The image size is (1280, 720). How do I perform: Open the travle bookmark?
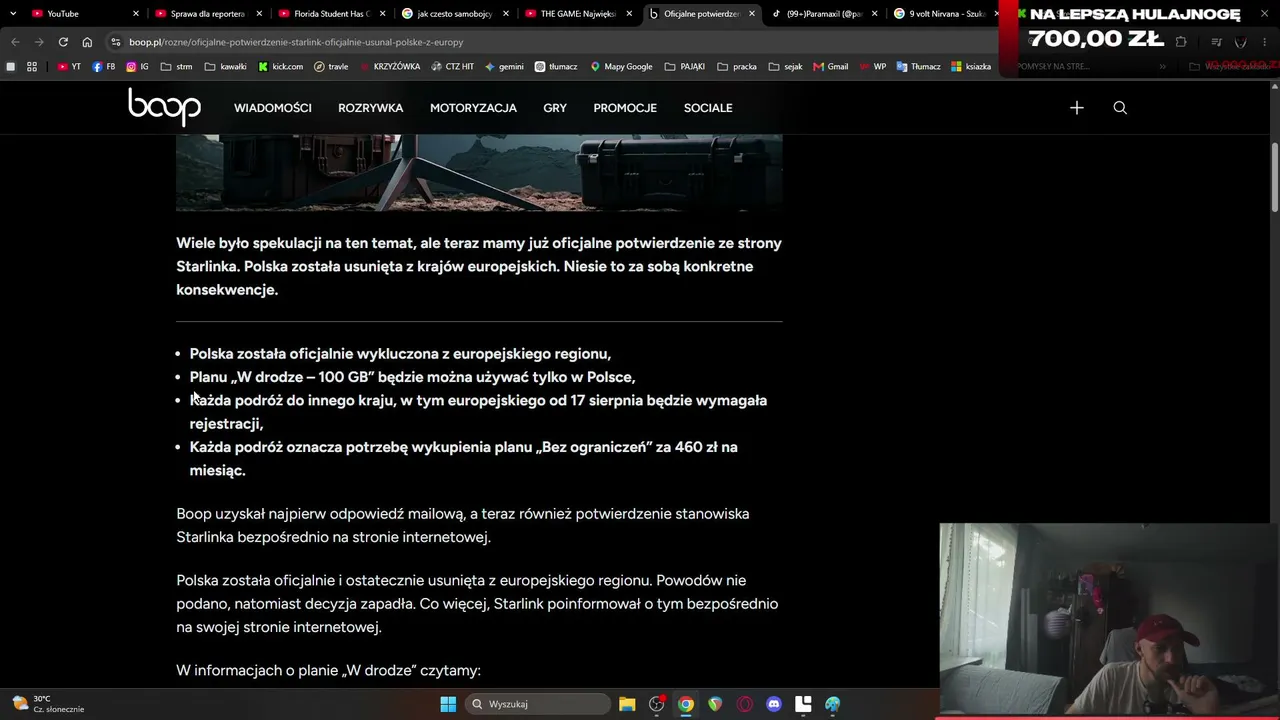[331, 67]
